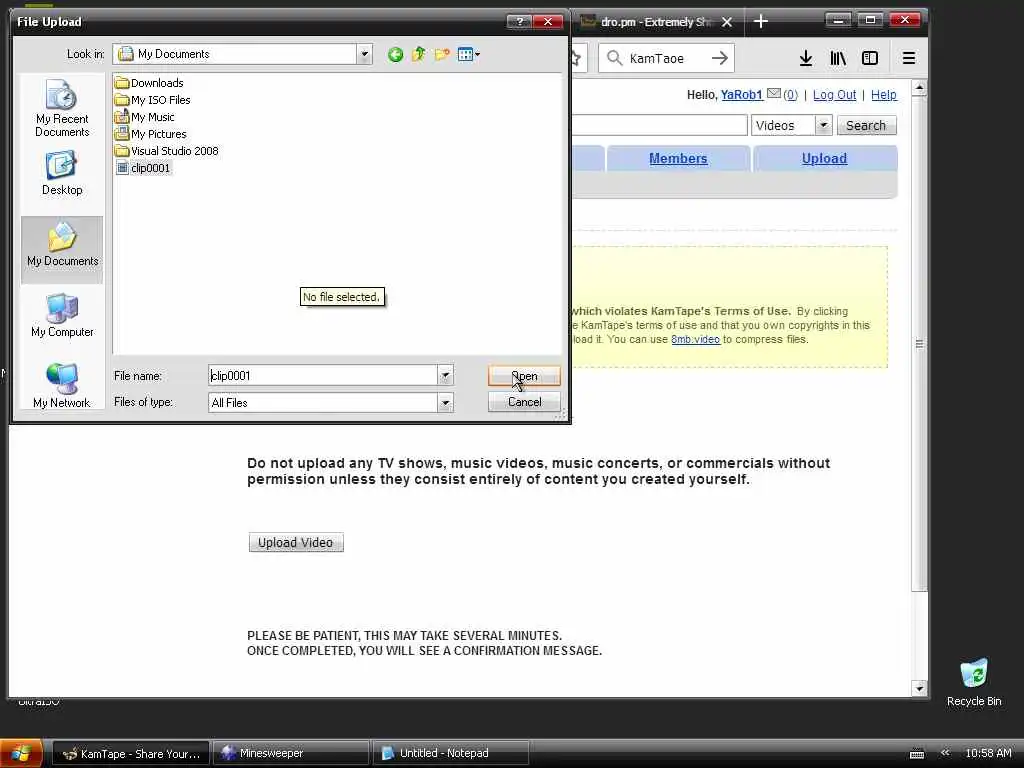Go up one folder level
1024x768 pixels.
419,55
